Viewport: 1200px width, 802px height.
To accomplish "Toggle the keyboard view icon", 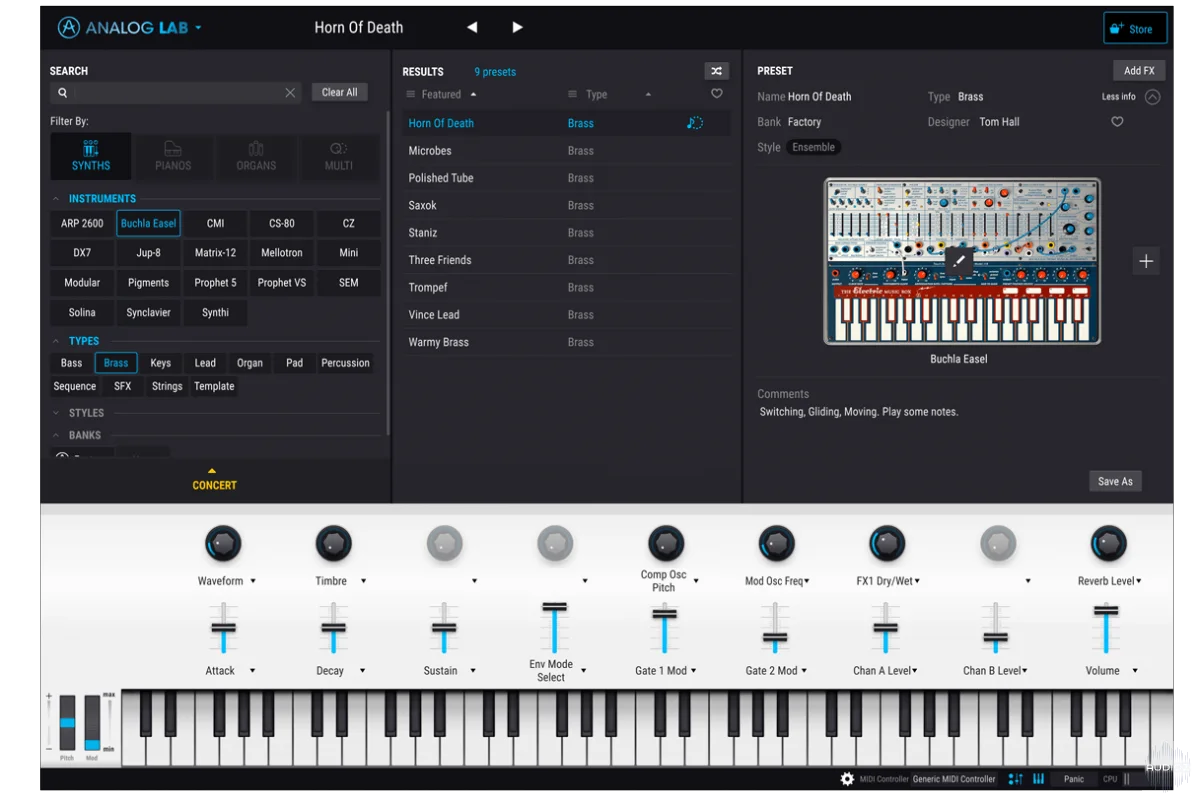I will pyautogui.click(x=1039, y=779).
